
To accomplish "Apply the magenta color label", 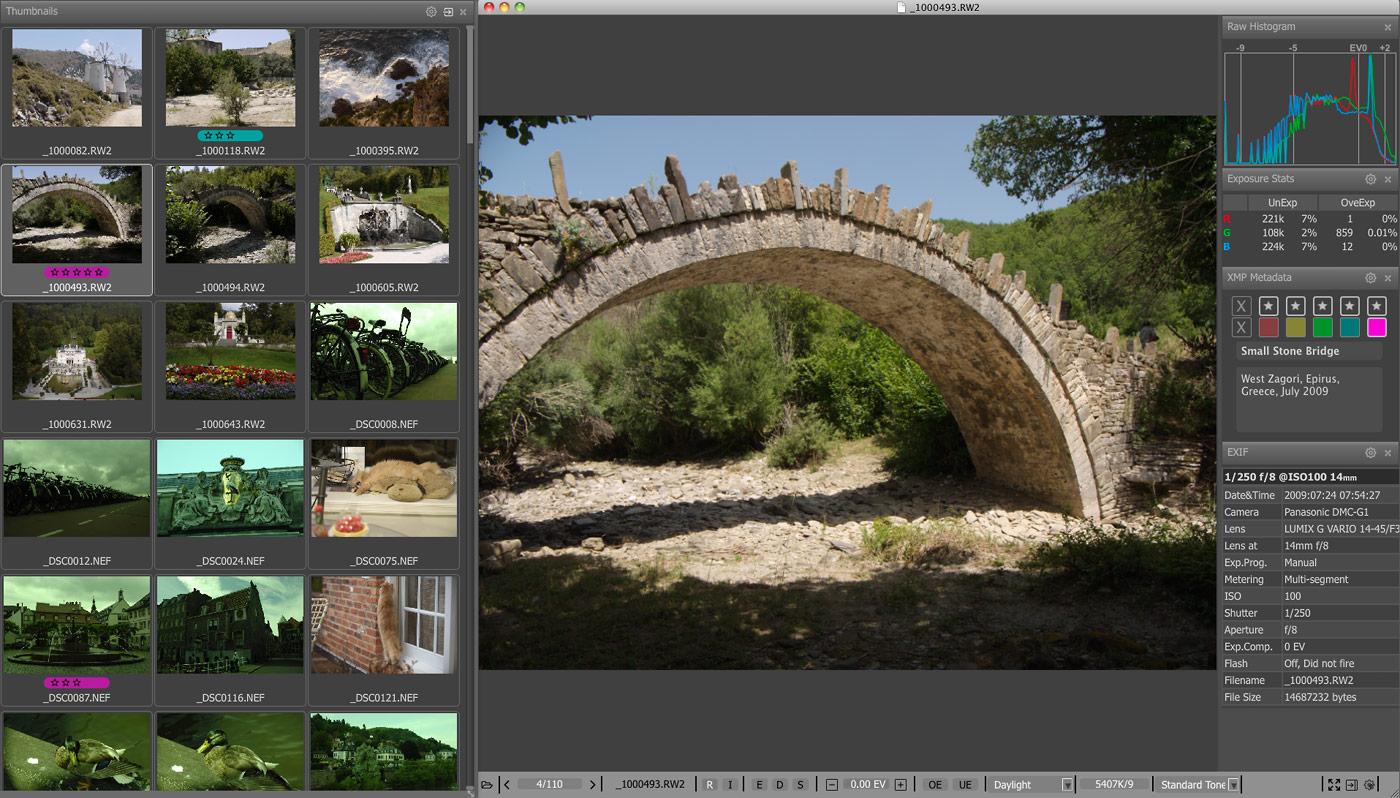I will tap(1377, 328).
